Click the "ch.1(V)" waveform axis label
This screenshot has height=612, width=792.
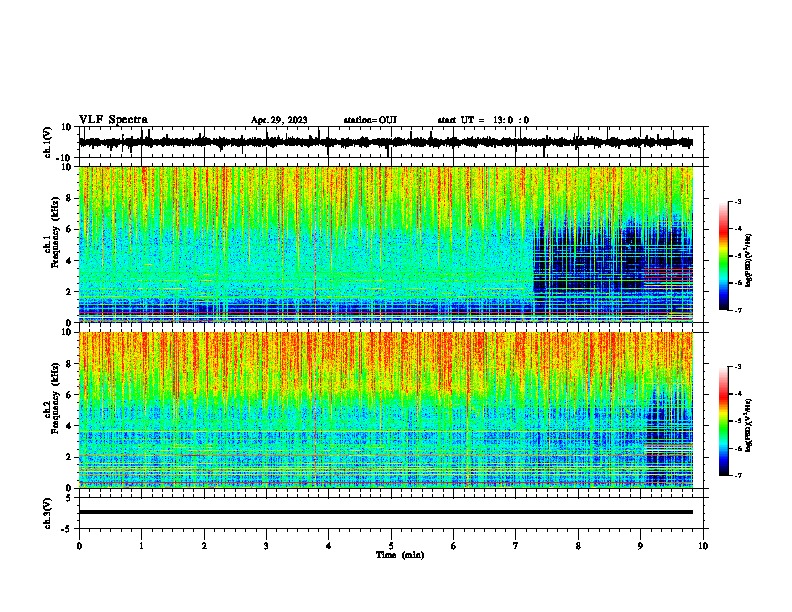pos(48,142)
